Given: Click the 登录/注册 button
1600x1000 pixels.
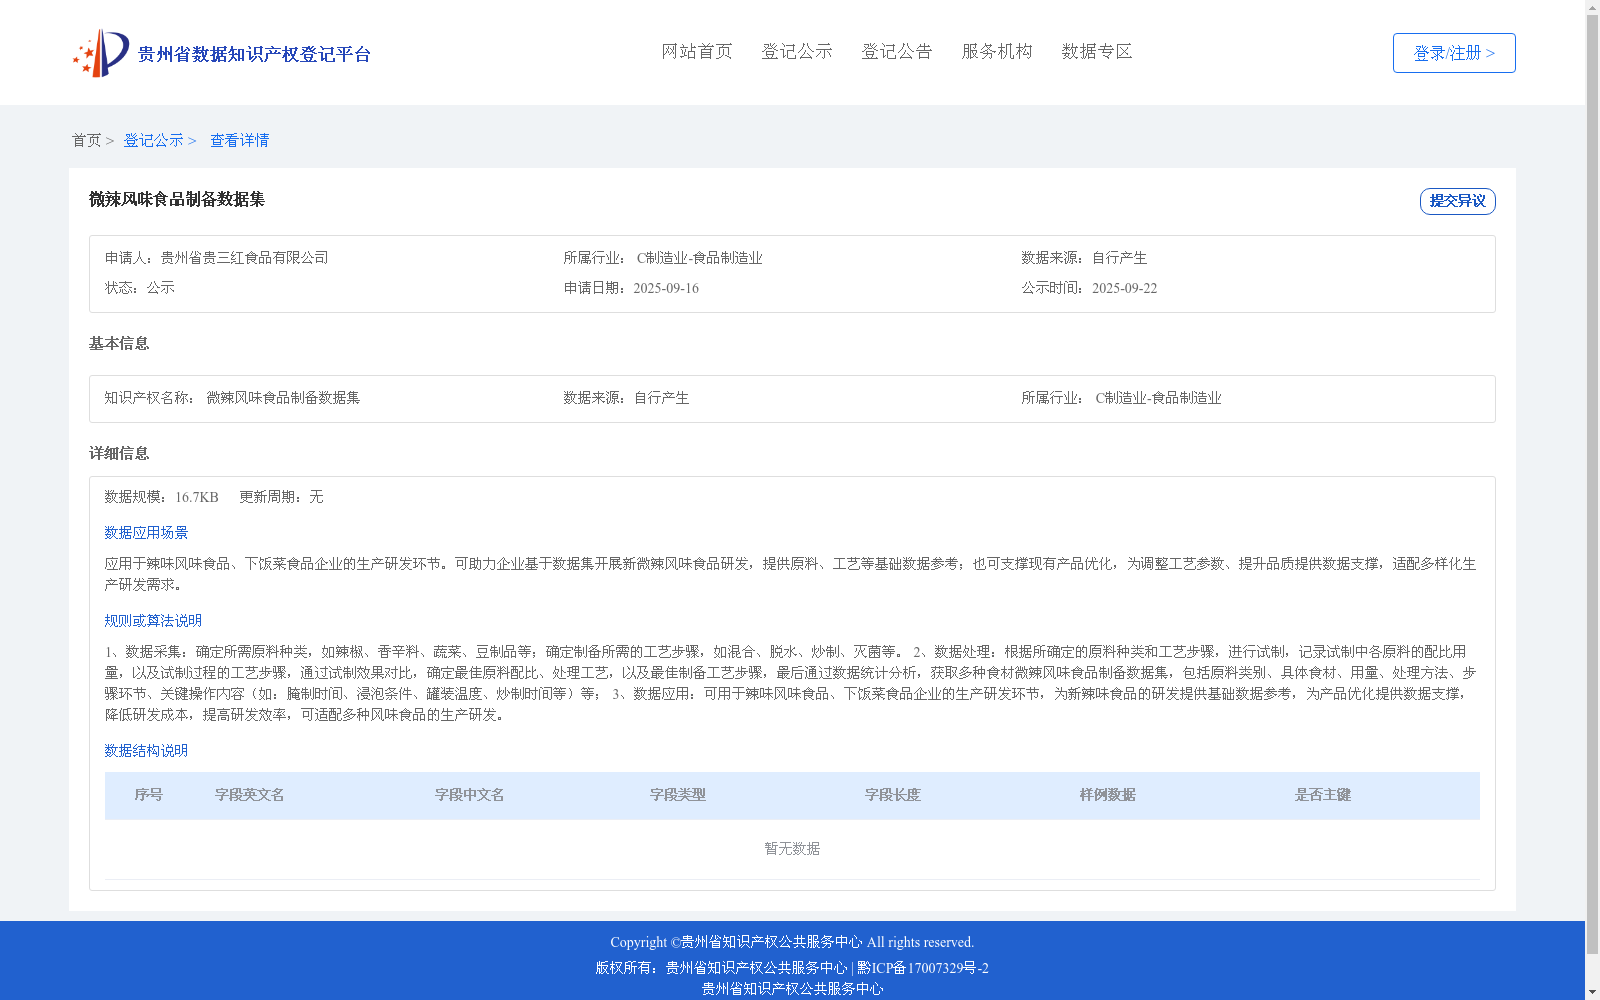Looking at the screenshot, I should (1454, 53).
